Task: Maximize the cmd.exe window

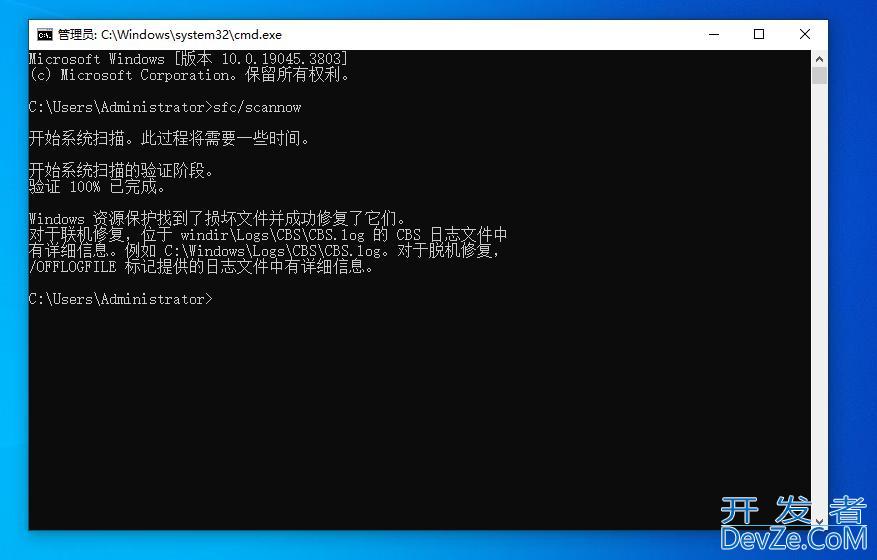Action: (x=759, y=34)
